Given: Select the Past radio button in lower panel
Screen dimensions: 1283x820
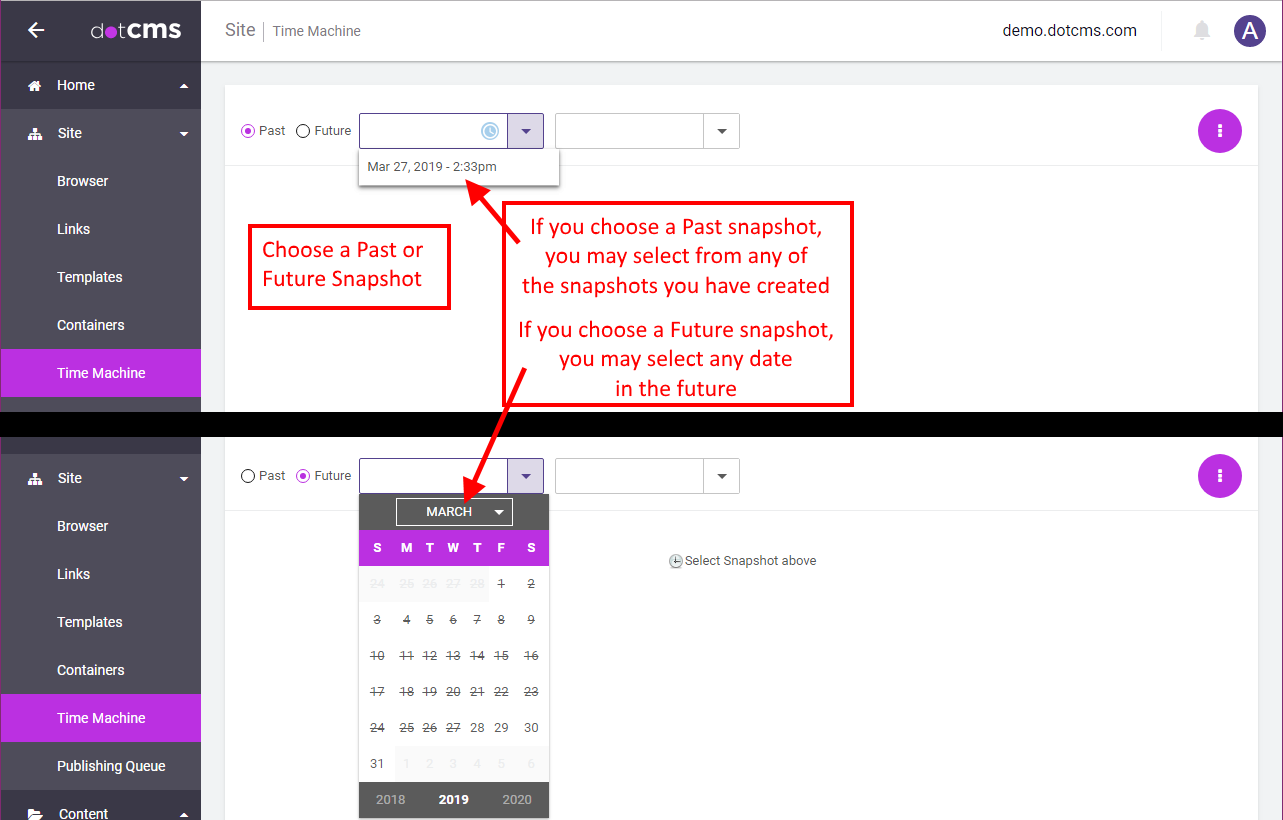Looking at the screenshot, I should click(248, 476).
